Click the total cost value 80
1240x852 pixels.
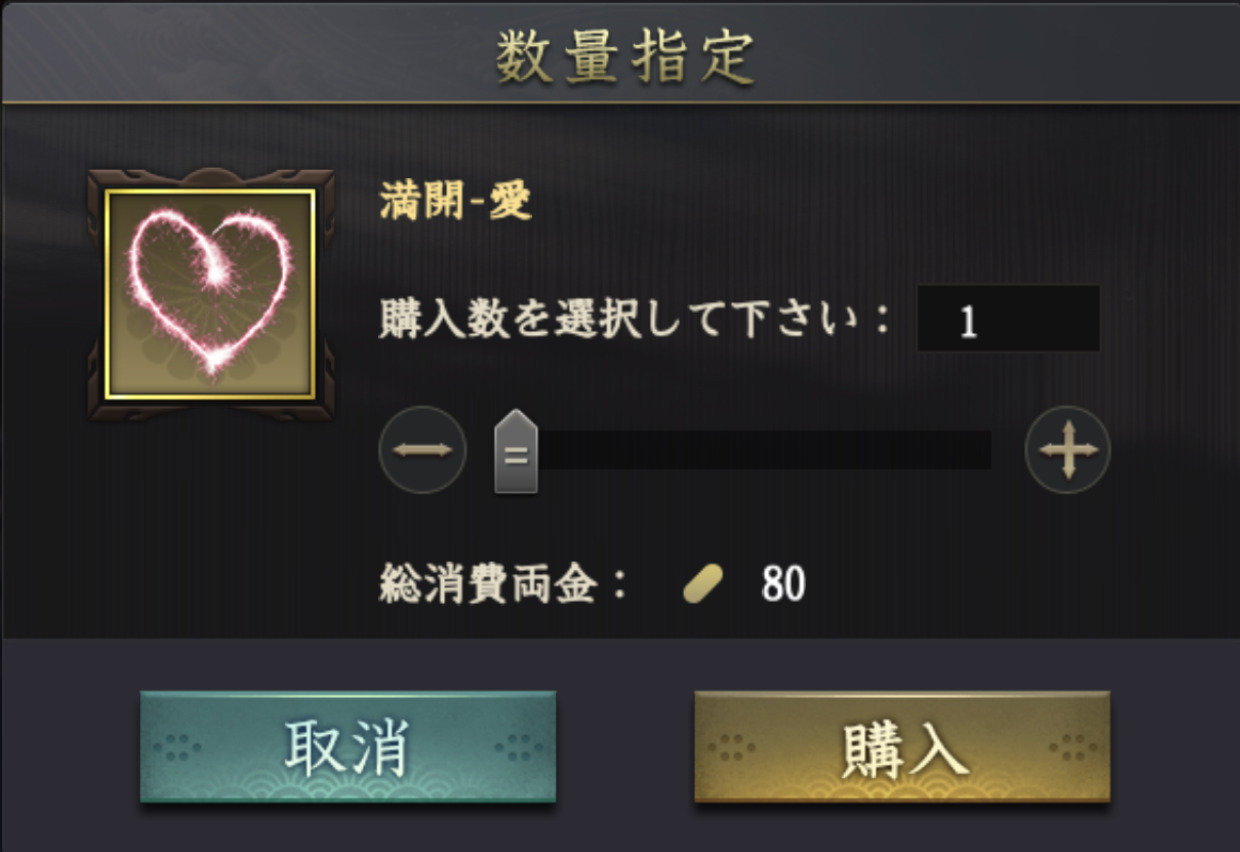[783, 584]
